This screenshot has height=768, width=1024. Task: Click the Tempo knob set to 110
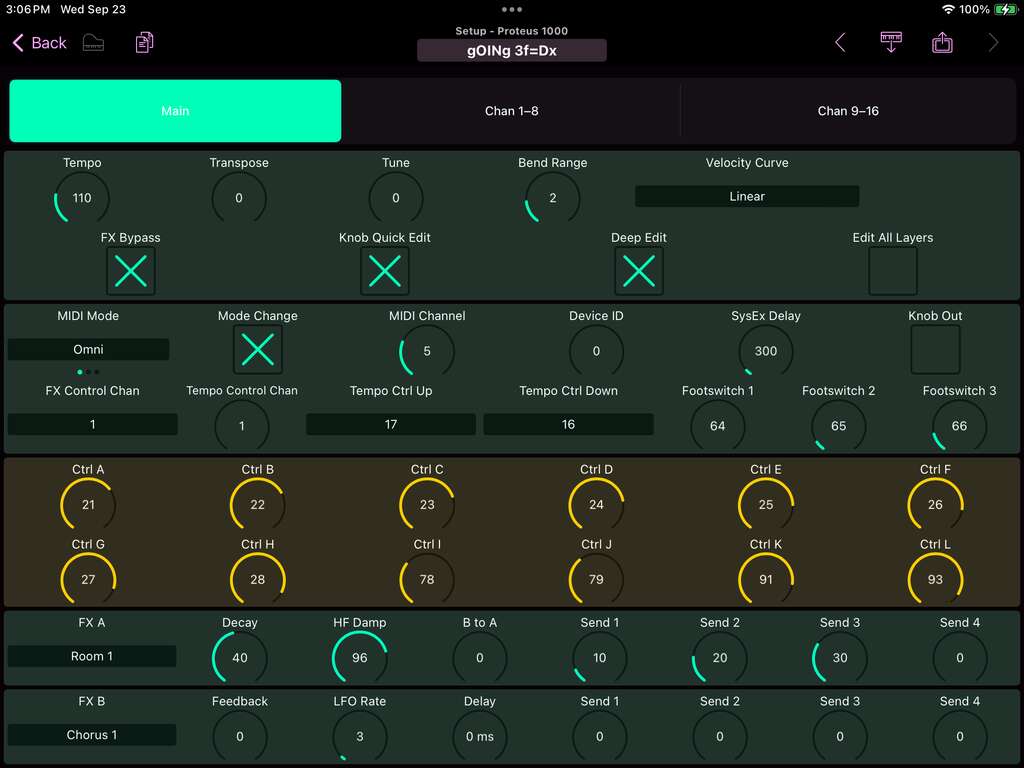82,198
